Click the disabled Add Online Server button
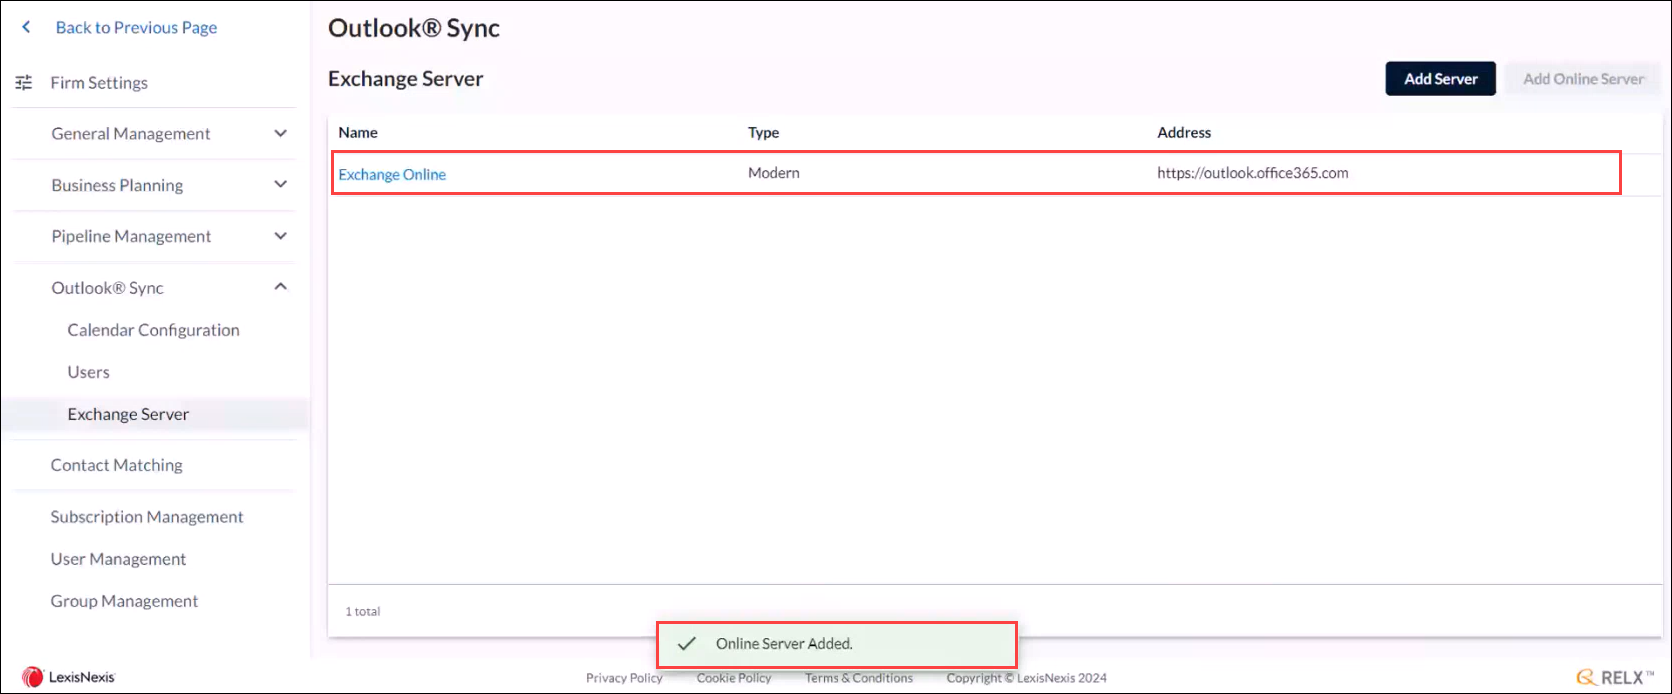Screen dimensions: 1672x694 1583,79
